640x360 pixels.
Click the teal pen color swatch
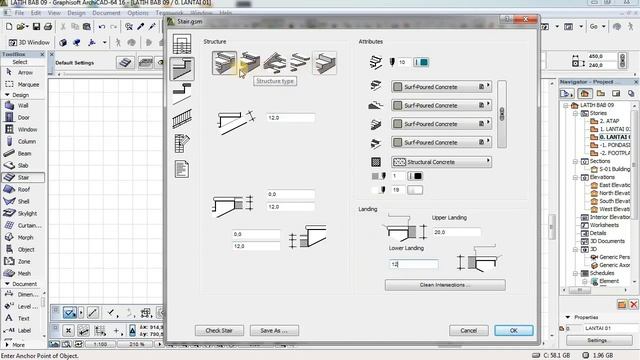pos(422,62)
